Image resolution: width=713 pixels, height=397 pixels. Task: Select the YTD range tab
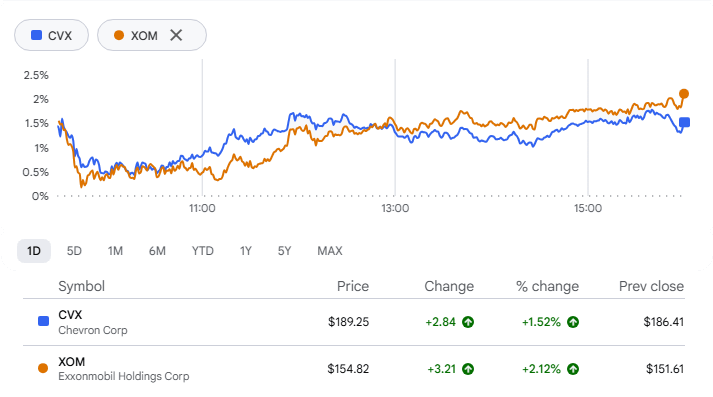(x=202, y=251)
